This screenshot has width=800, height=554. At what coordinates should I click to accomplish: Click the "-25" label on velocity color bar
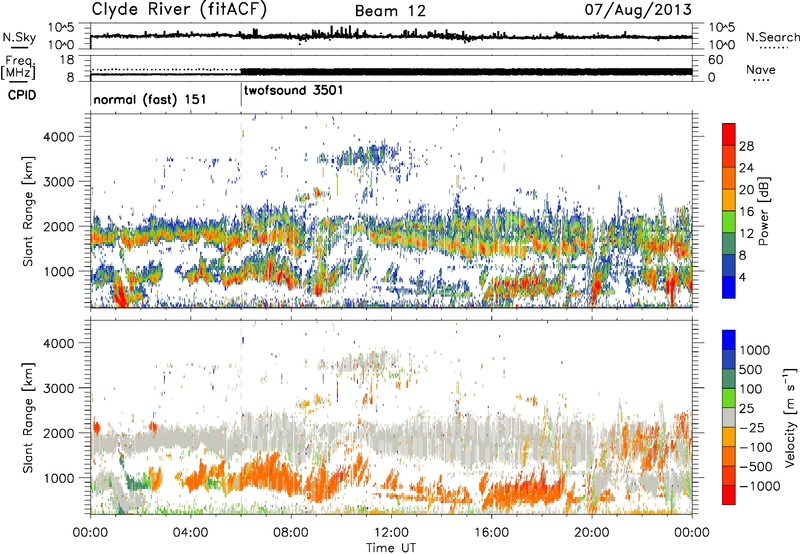click(x=752, y=428)
